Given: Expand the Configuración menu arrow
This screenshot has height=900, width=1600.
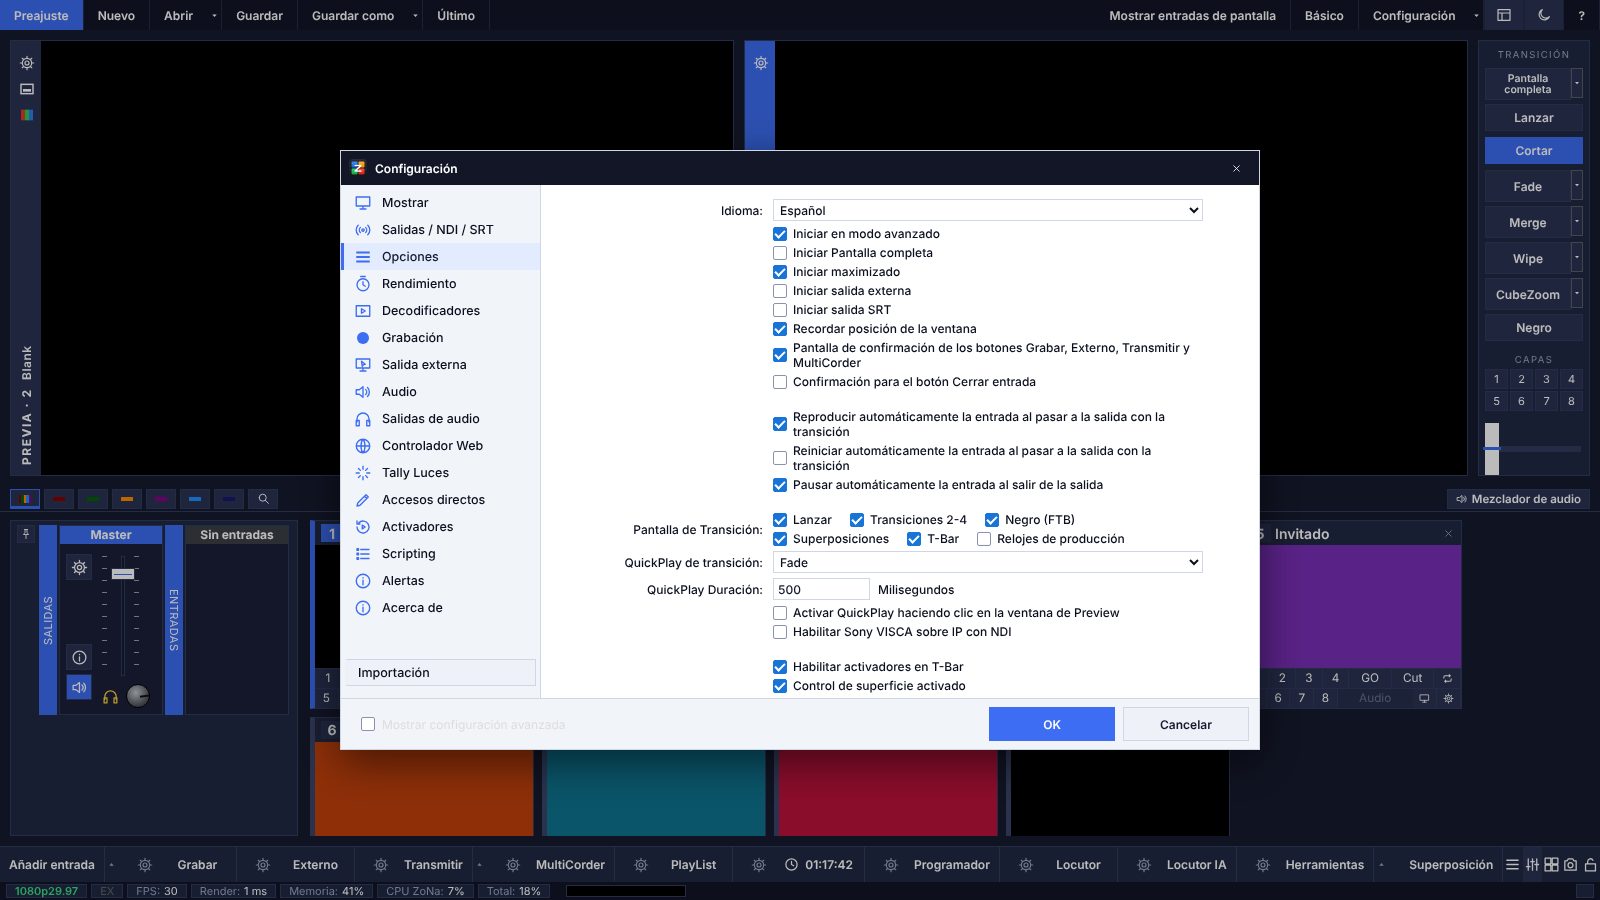Looking at the screenshot, I should click(x=1476, y=16).
